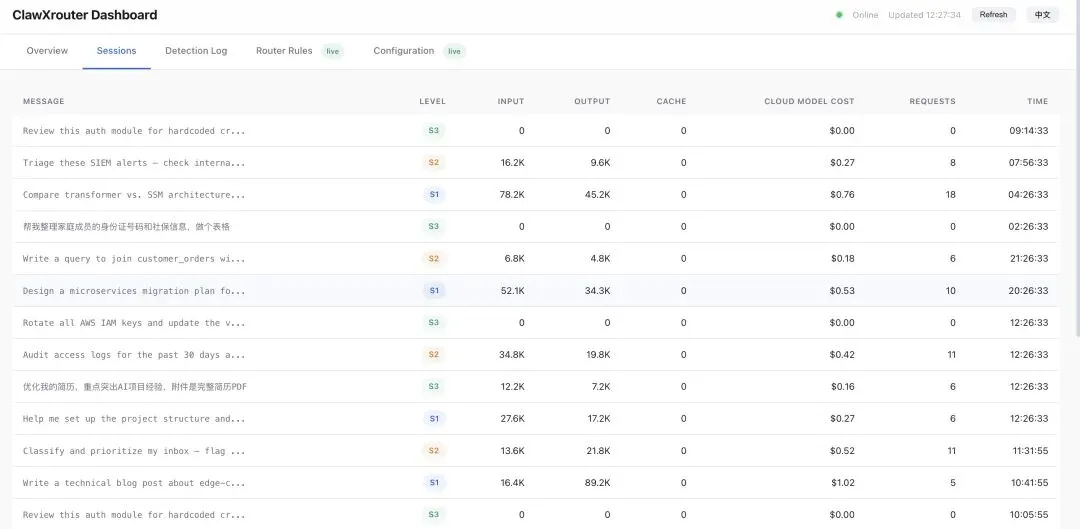Click the 10:41:55 time value
The image size is (1080, 529).
click(x=1030, y=483)
